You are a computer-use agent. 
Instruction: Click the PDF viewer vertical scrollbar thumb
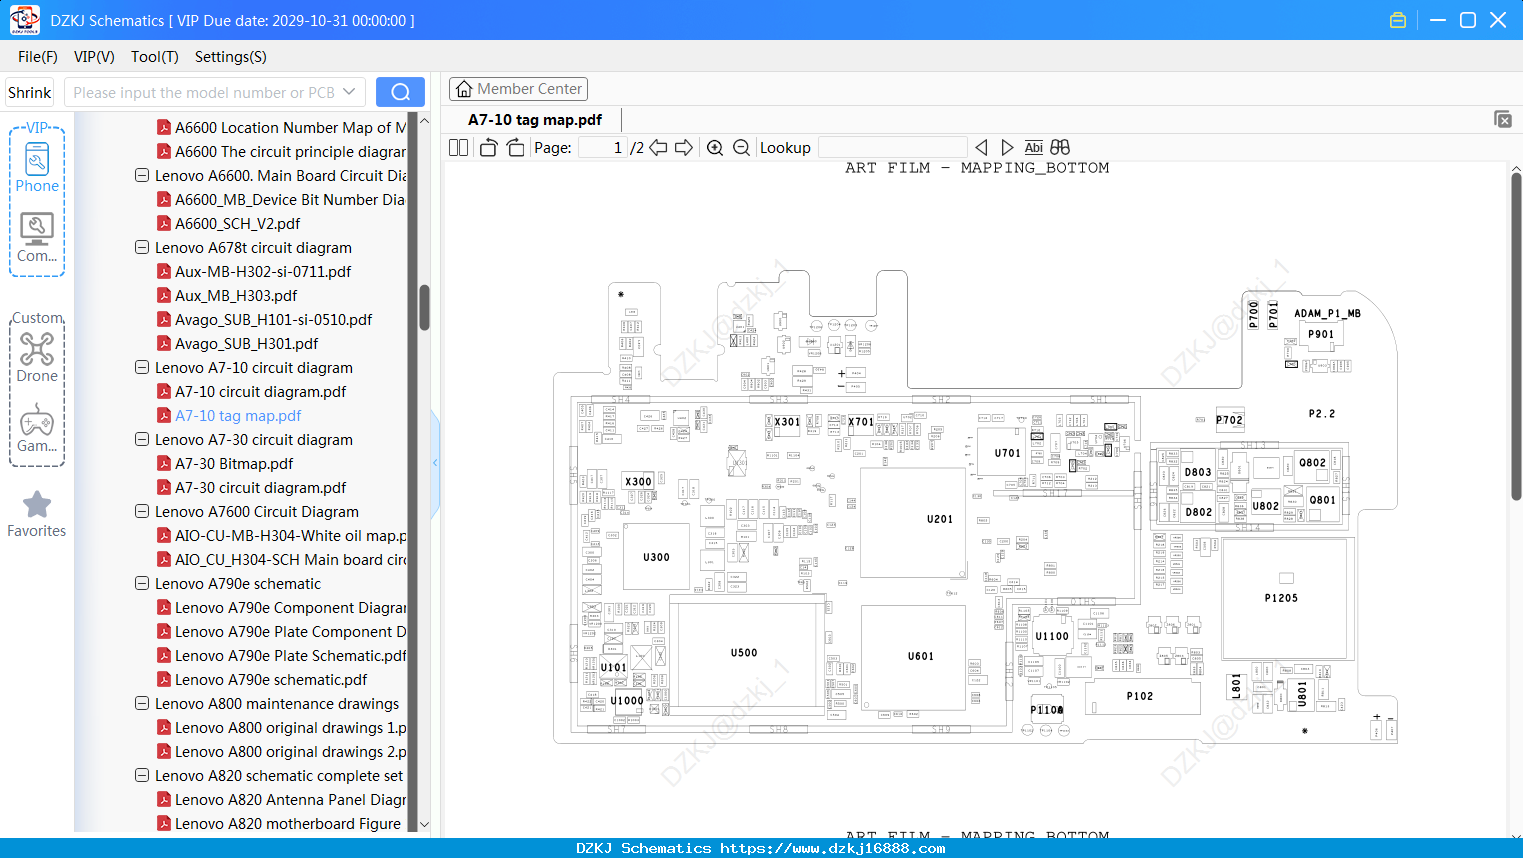click(x=1516, y=336)
